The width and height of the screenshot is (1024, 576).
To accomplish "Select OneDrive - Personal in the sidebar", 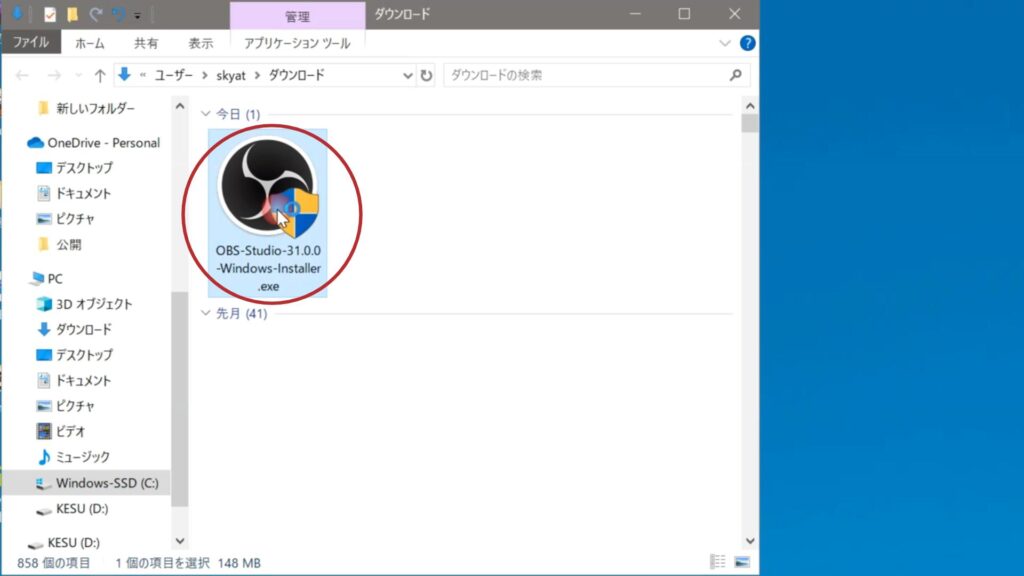I will pyautogui.click(x=103, y=143).
